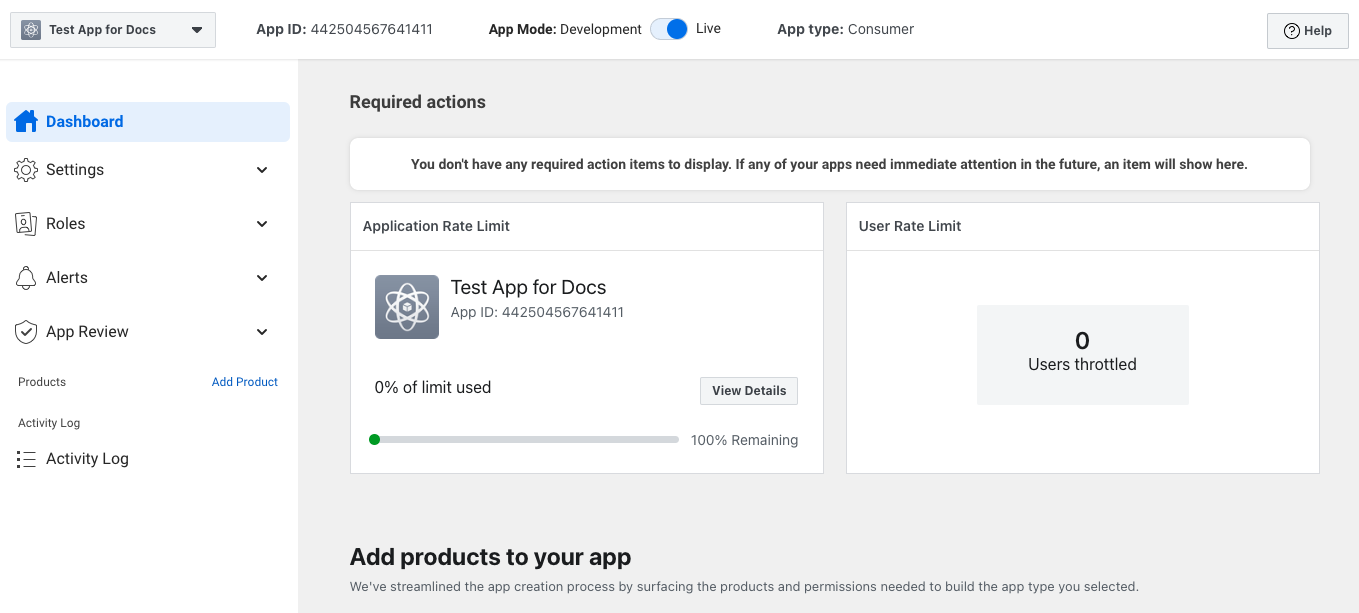This screenshot has height=613, width=1359.
Task: Click the 100% Remaining text
Action: pyautogui.click(x=745, y=440)
